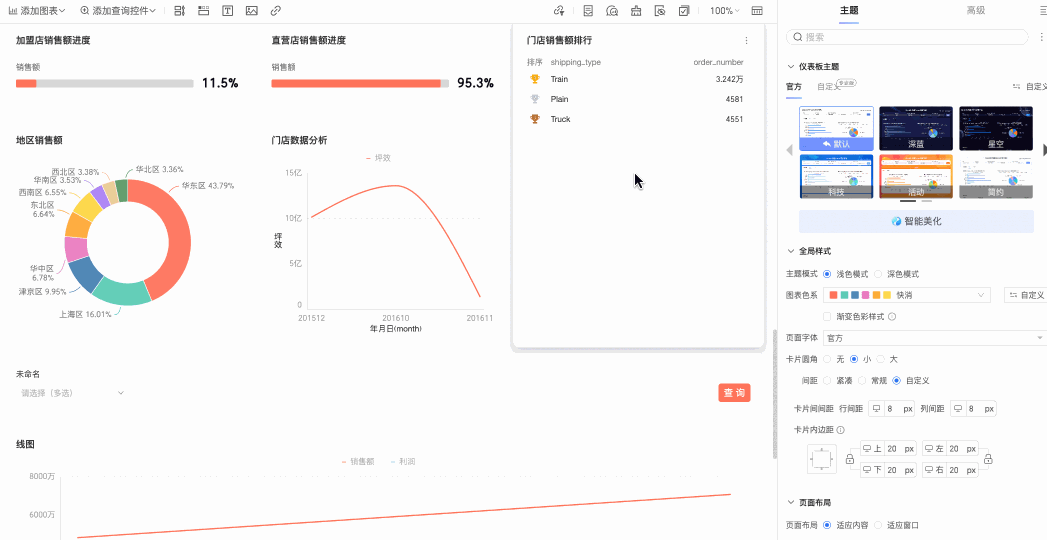The image size is (1047, 540).
Task: Click 自定义 link at right of theme tabs
Action: coord(1030,87)
